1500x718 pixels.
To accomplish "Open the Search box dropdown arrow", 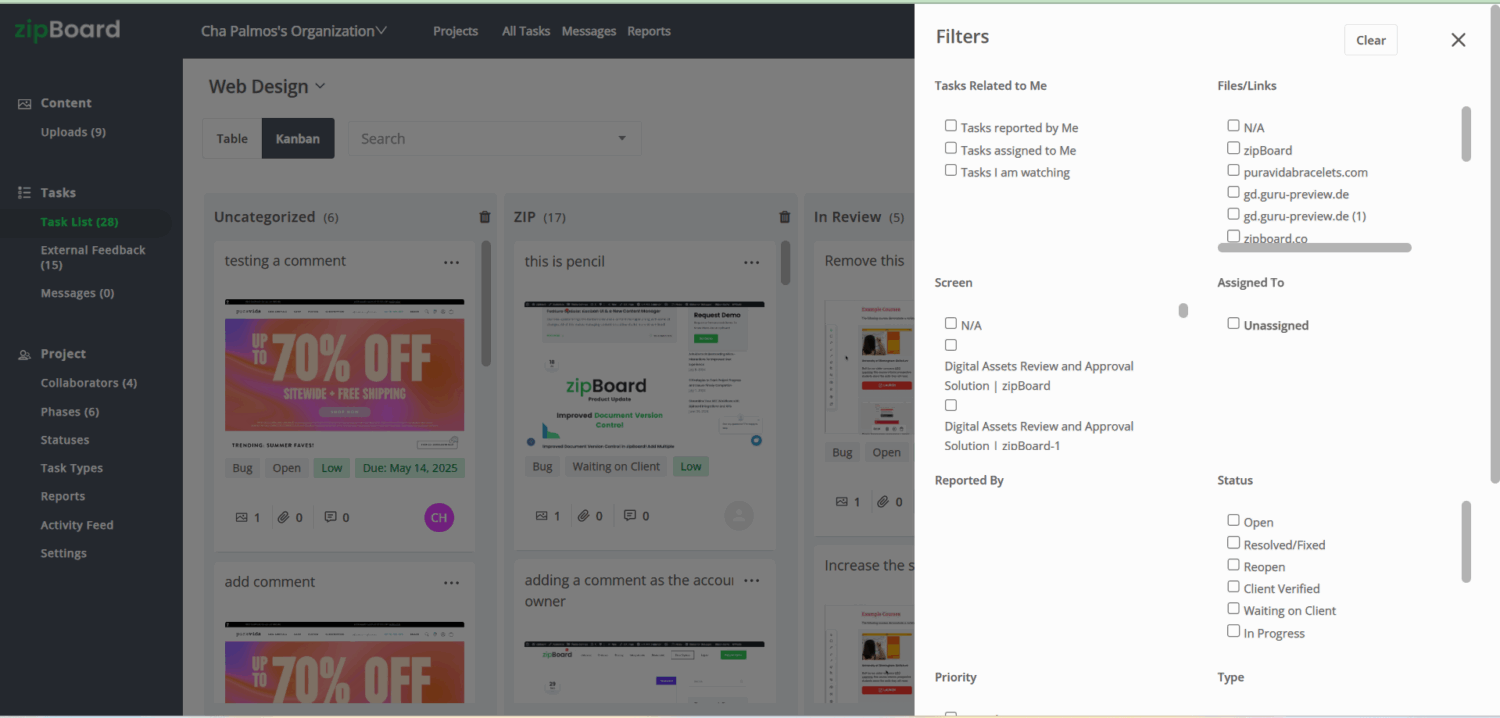I will point(622,138).
